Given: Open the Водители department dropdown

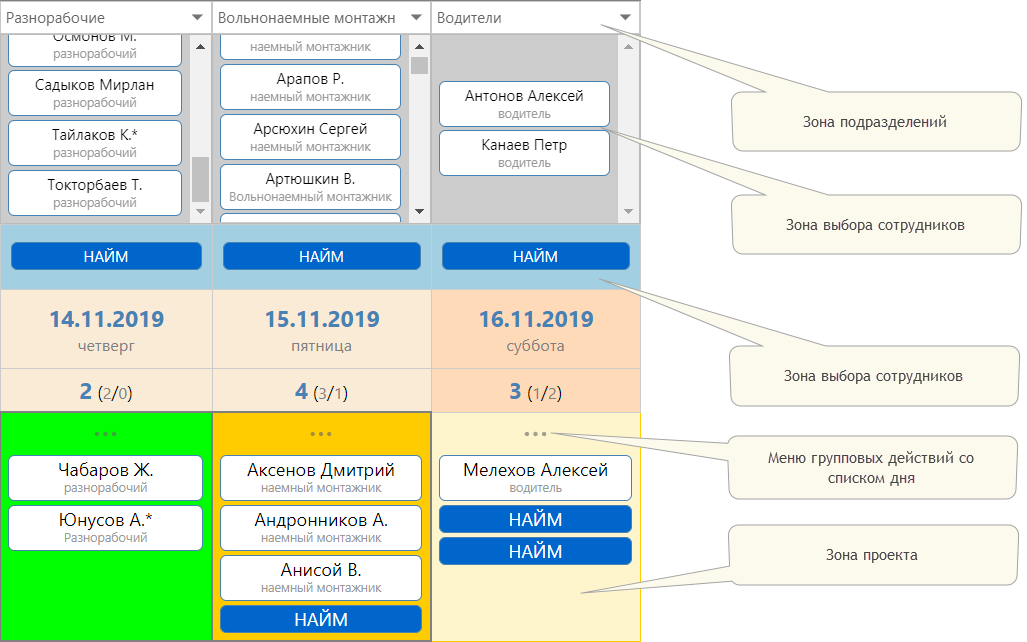Looking at the screenshot, I should [625, 18].
